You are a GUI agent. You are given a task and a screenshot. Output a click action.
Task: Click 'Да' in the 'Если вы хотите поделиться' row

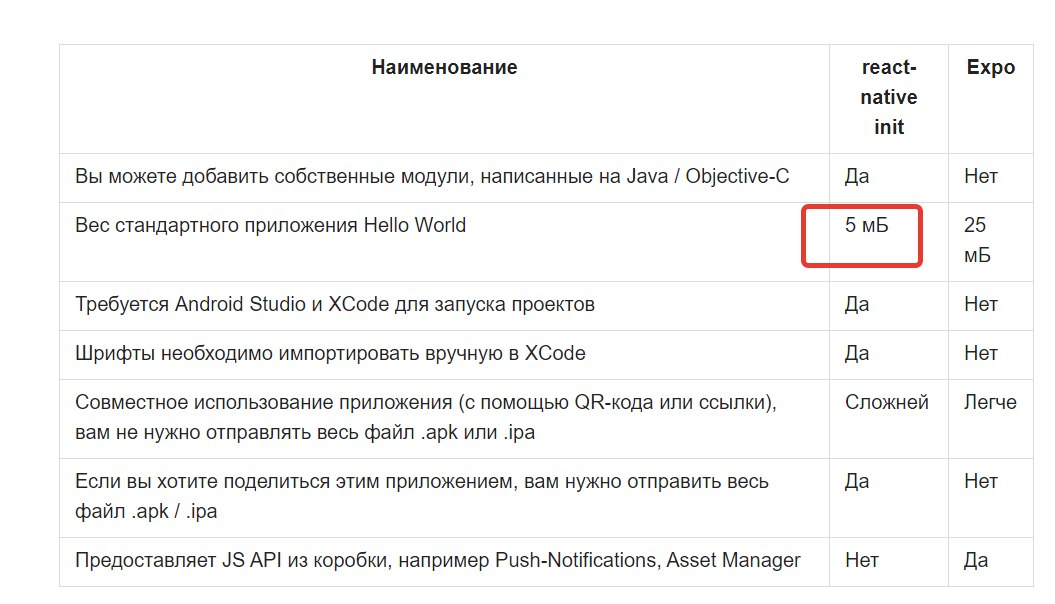click(x=857, y=482)
